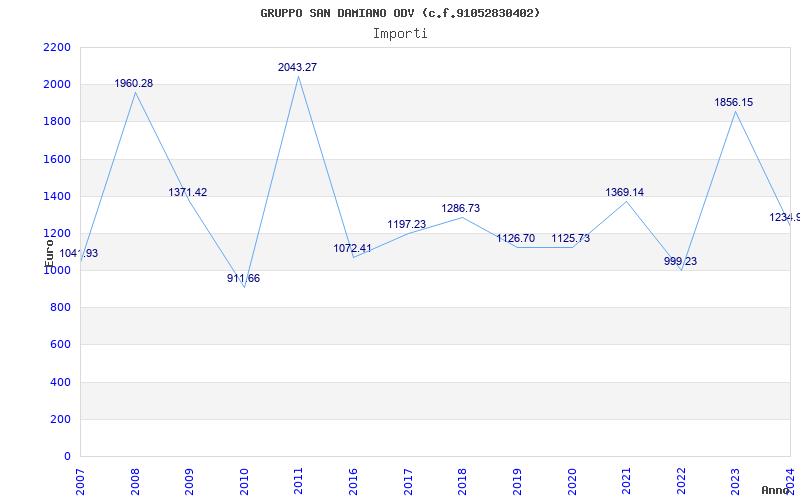Click the 2000 y-axis tick label

57,85
